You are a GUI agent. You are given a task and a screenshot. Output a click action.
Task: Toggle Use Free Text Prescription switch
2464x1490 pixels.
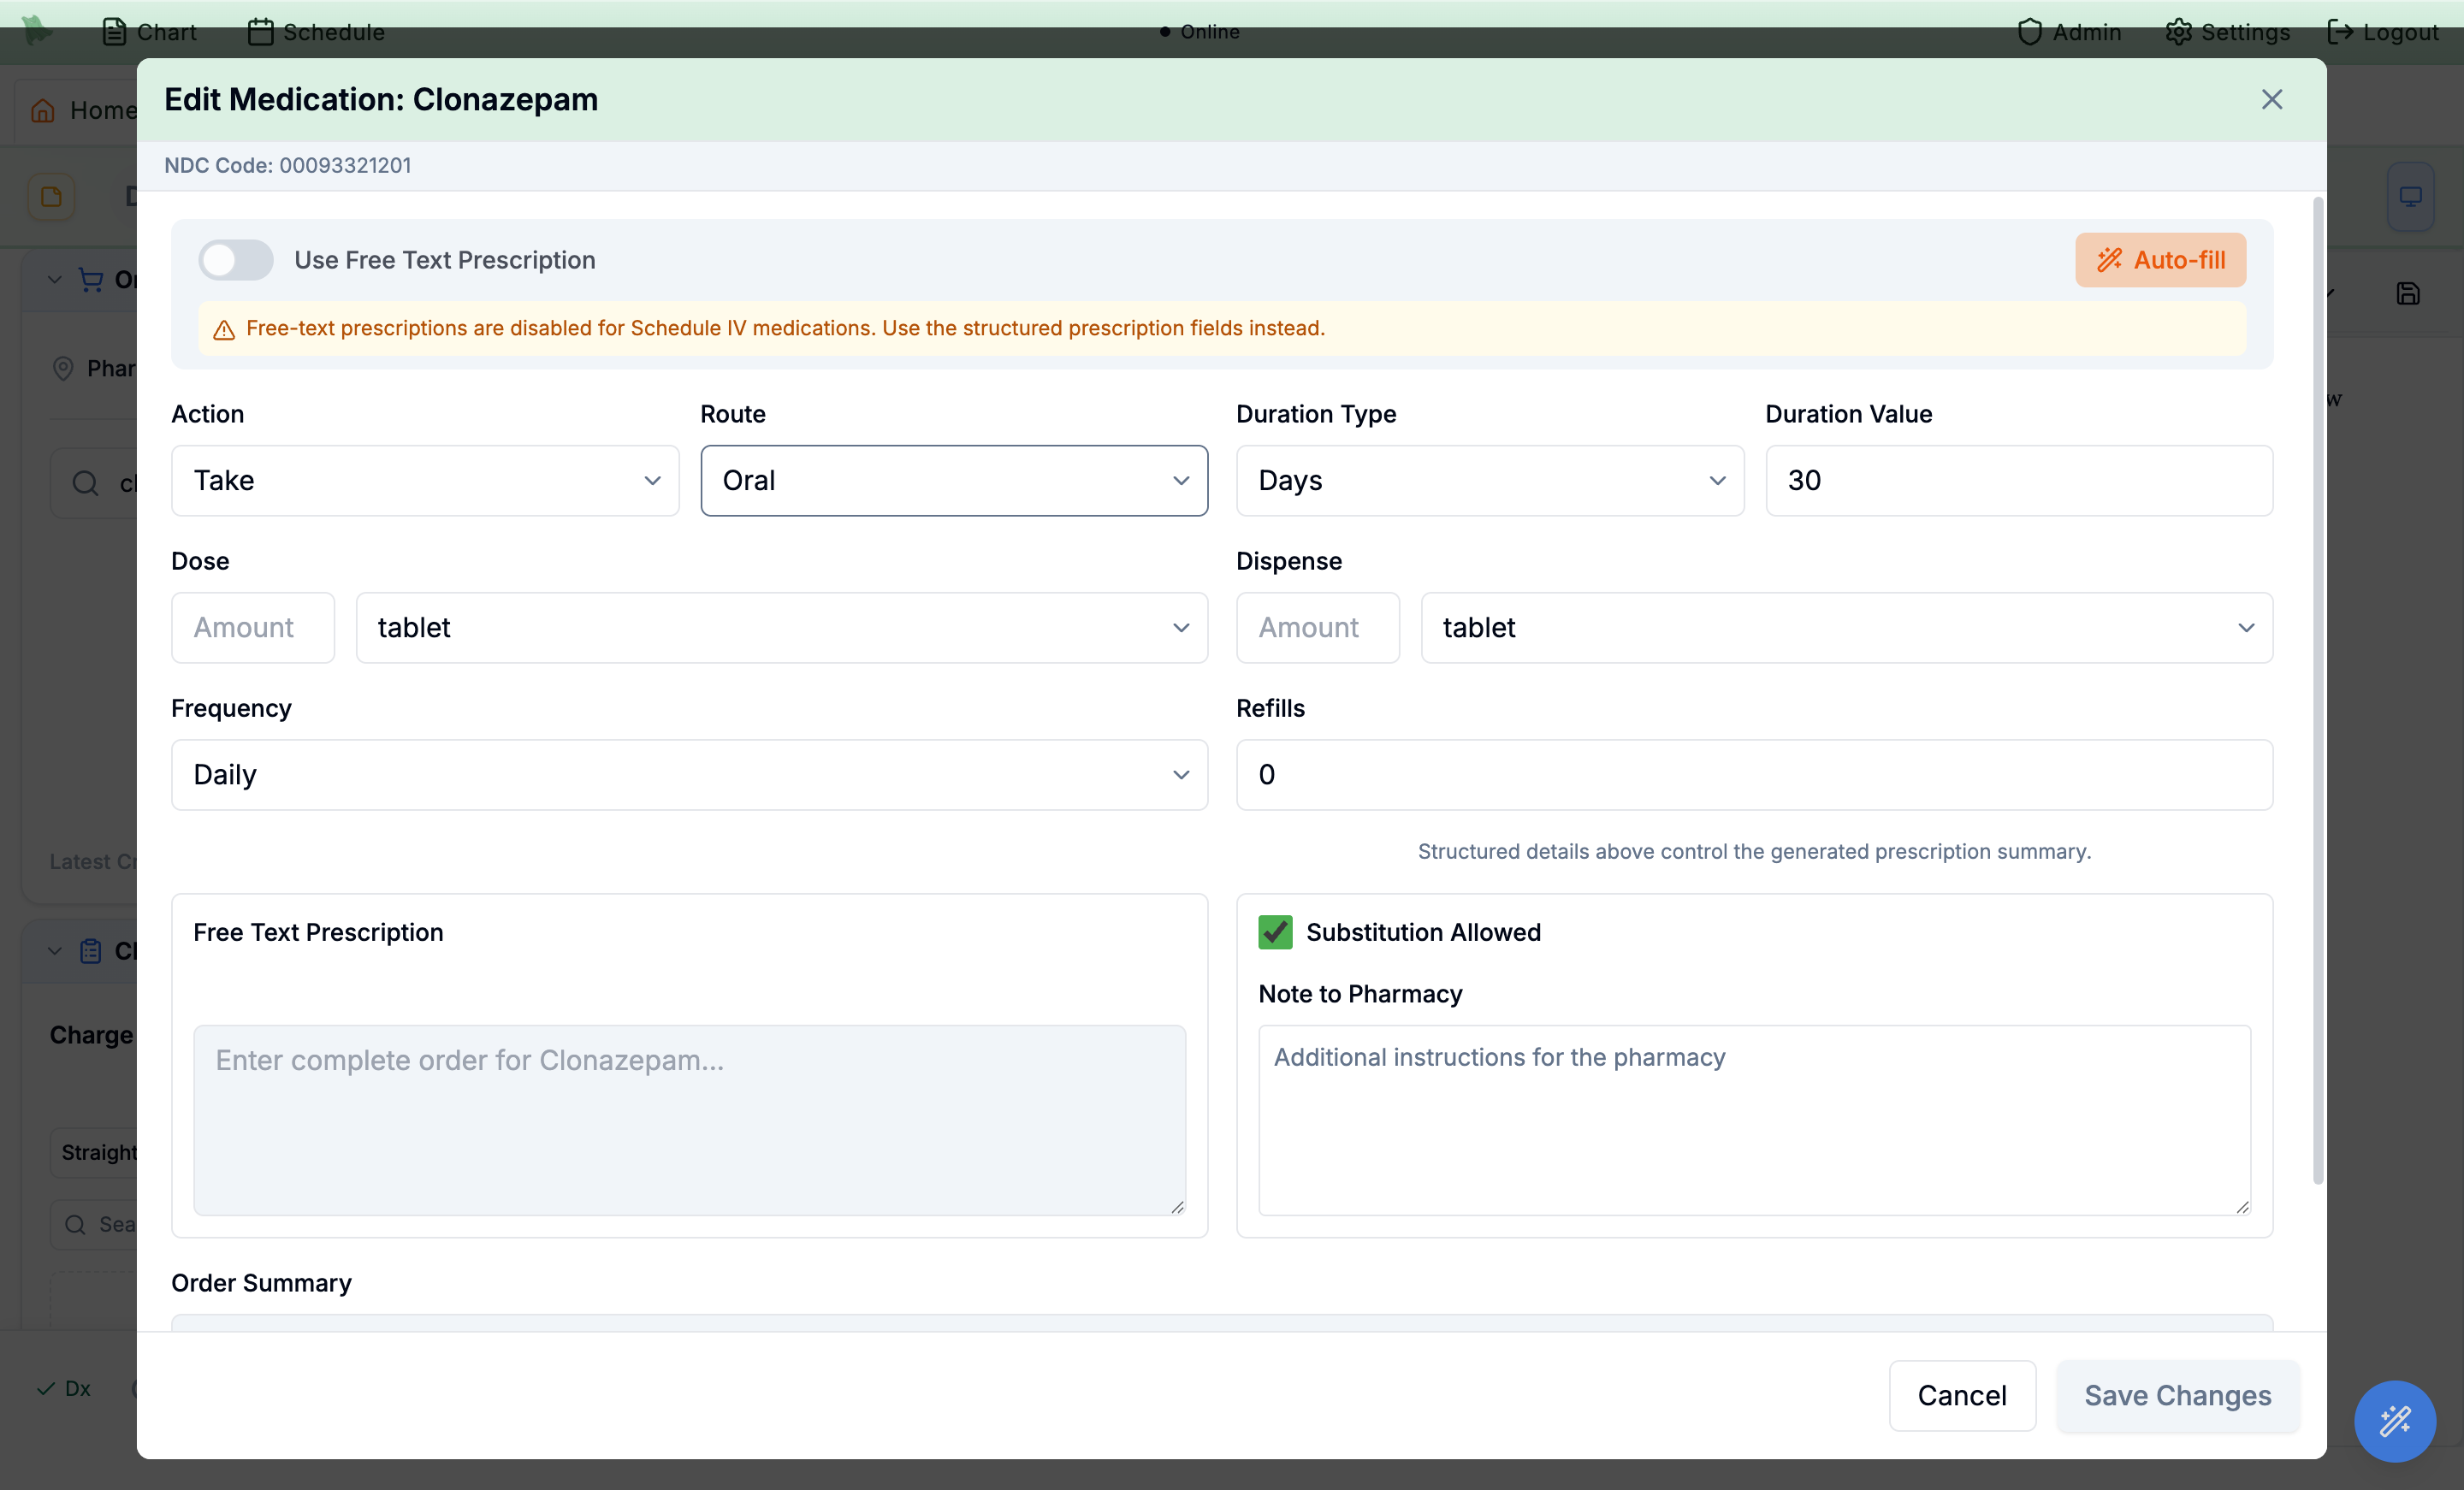click(x=235, y=260)
